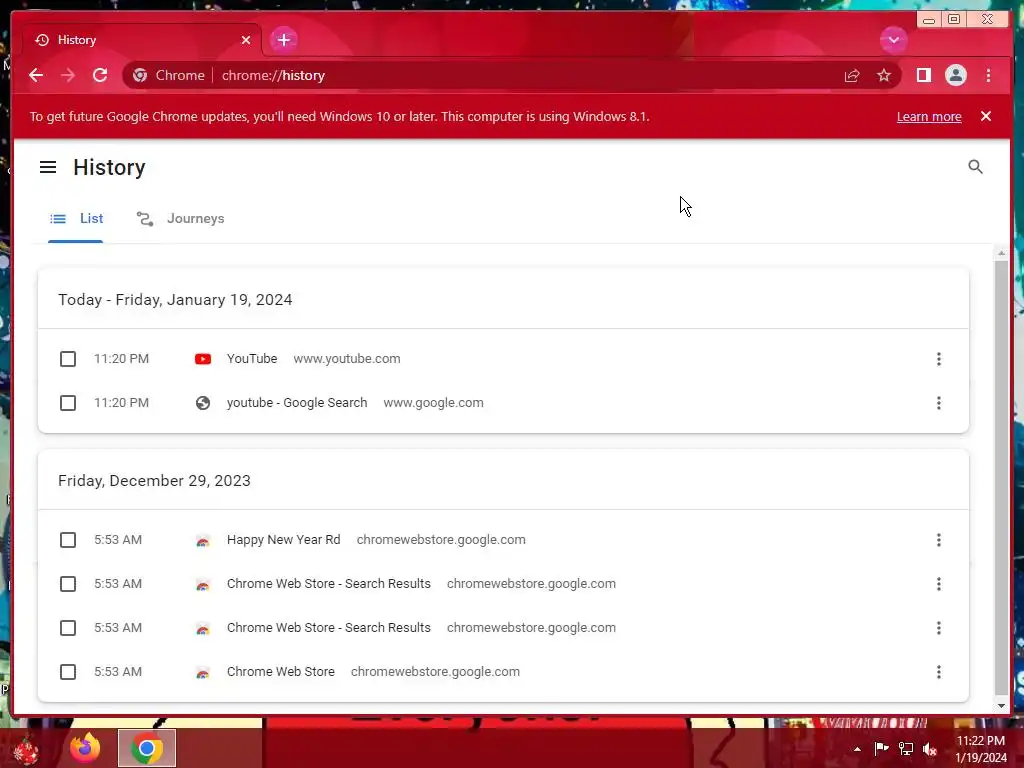1024x768 pixels.
Task: Click the 11:20 PM time of YouTube entry
Action: click(121, 359)
